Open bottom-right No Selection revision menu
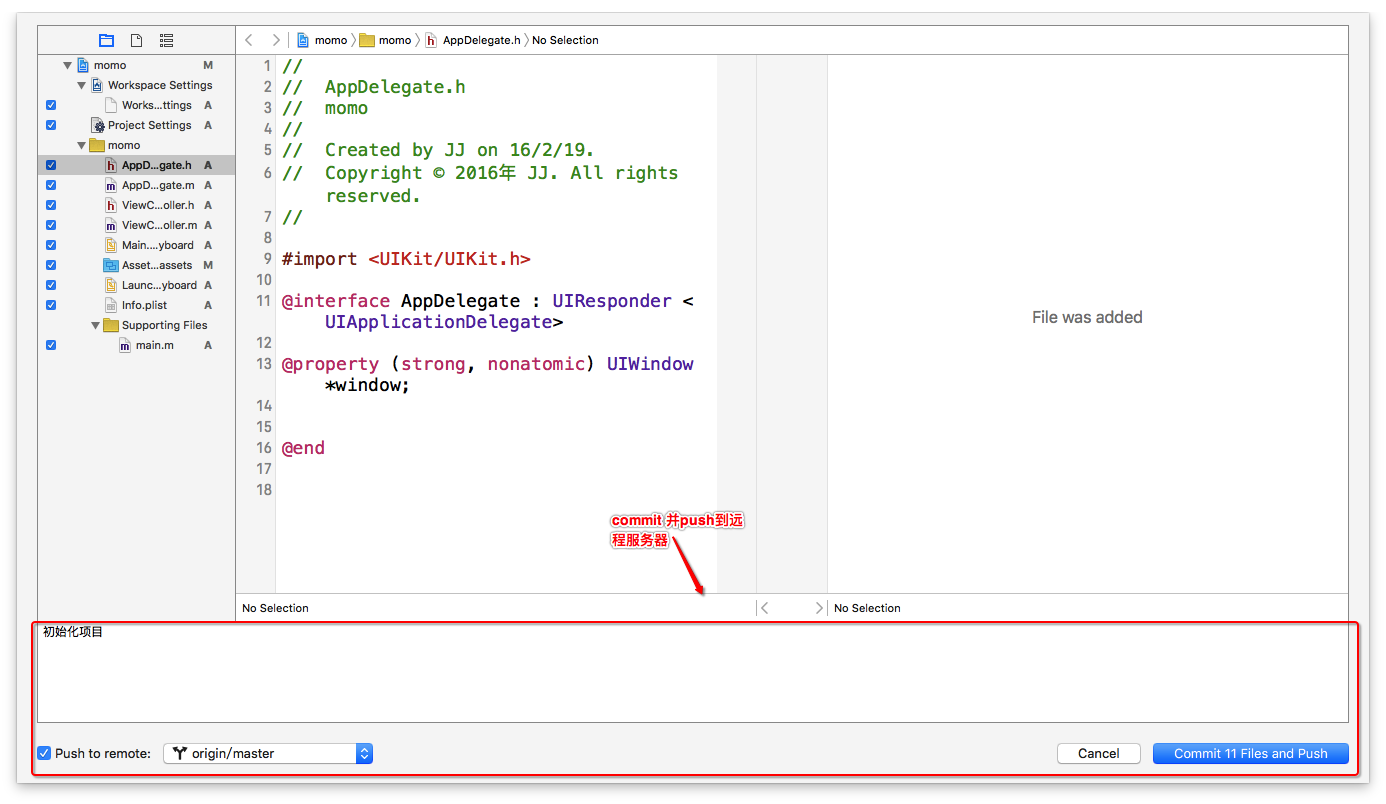 pos(867,608)
